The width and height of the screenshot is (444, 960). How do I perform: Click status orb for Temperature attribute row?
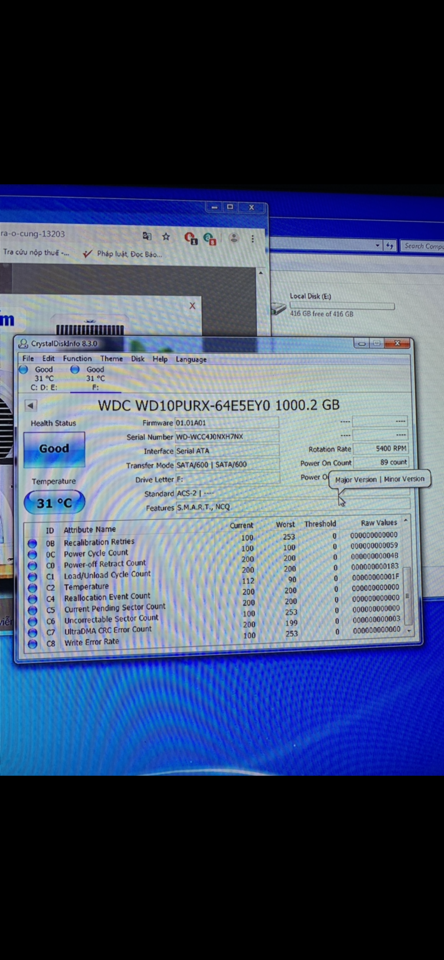click(x=32, y=588)
